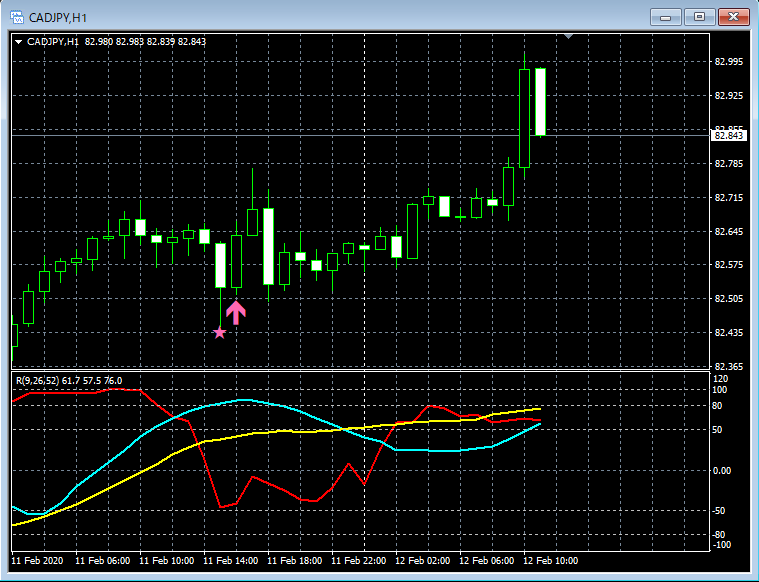The height and width of the screenshot is (582, 759).
Task: Click the indicator scale value 120
Action: pos(720,379)
